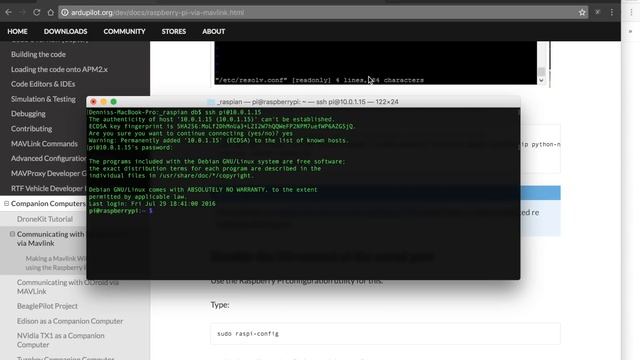Open Companion Computers sidebar entry
The height and width of the screenshot is (360, 640).
click(x=48, y=204)
